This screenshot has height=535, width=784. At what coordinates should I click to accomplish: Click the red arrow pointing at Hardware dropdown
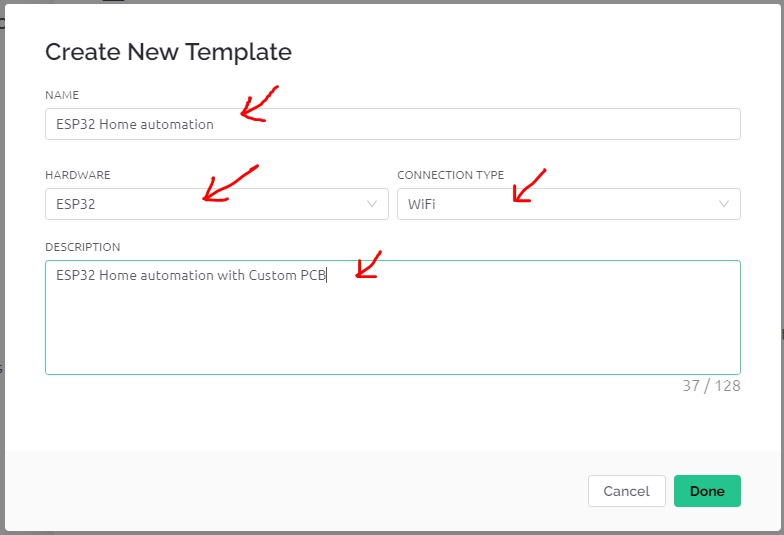[x=230, y=184]
